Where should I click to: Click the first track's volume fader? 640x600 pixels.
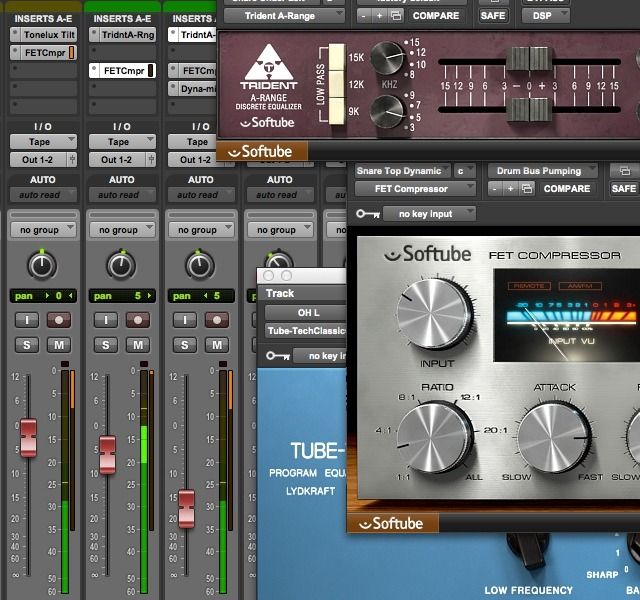(x=28, y=438)
